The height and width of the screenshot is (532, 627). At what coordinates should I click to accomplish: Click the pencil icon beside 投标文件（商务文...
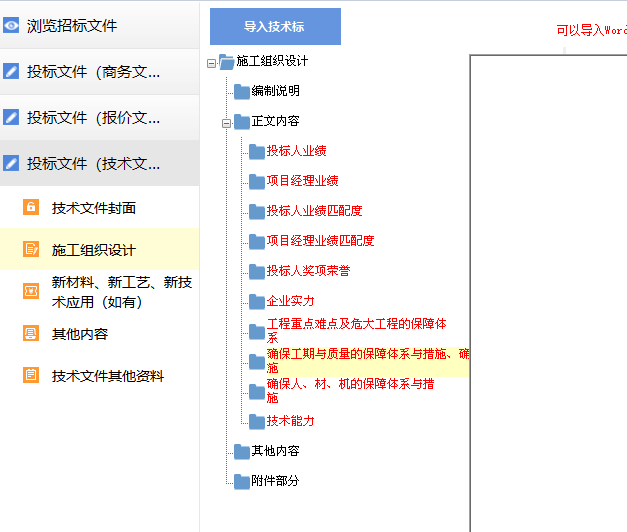(12, 71)
